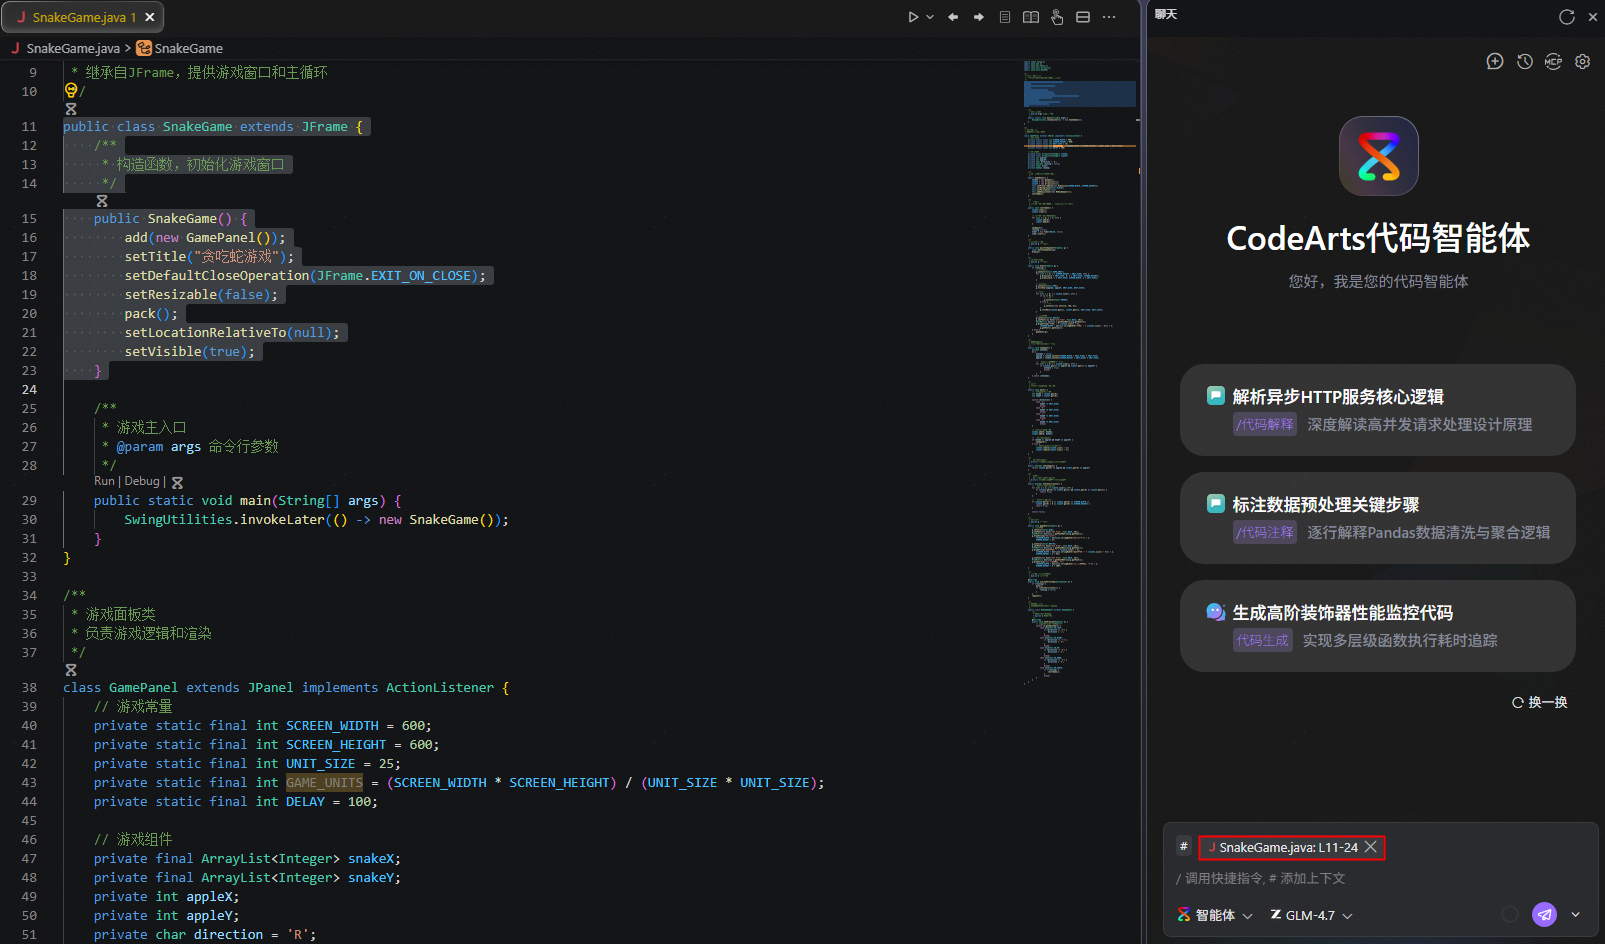This screenshot has width=1605, height=944.
Task: Click the hand pointer toolbar icon
Action: tap(1057, 17)
